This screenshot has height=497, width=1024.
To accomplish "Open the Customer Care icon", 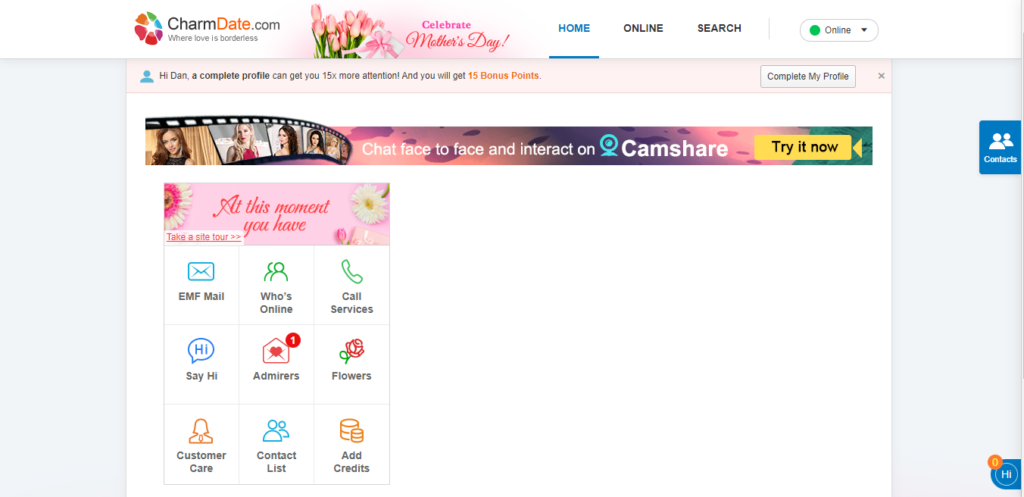I will (201, 431).
